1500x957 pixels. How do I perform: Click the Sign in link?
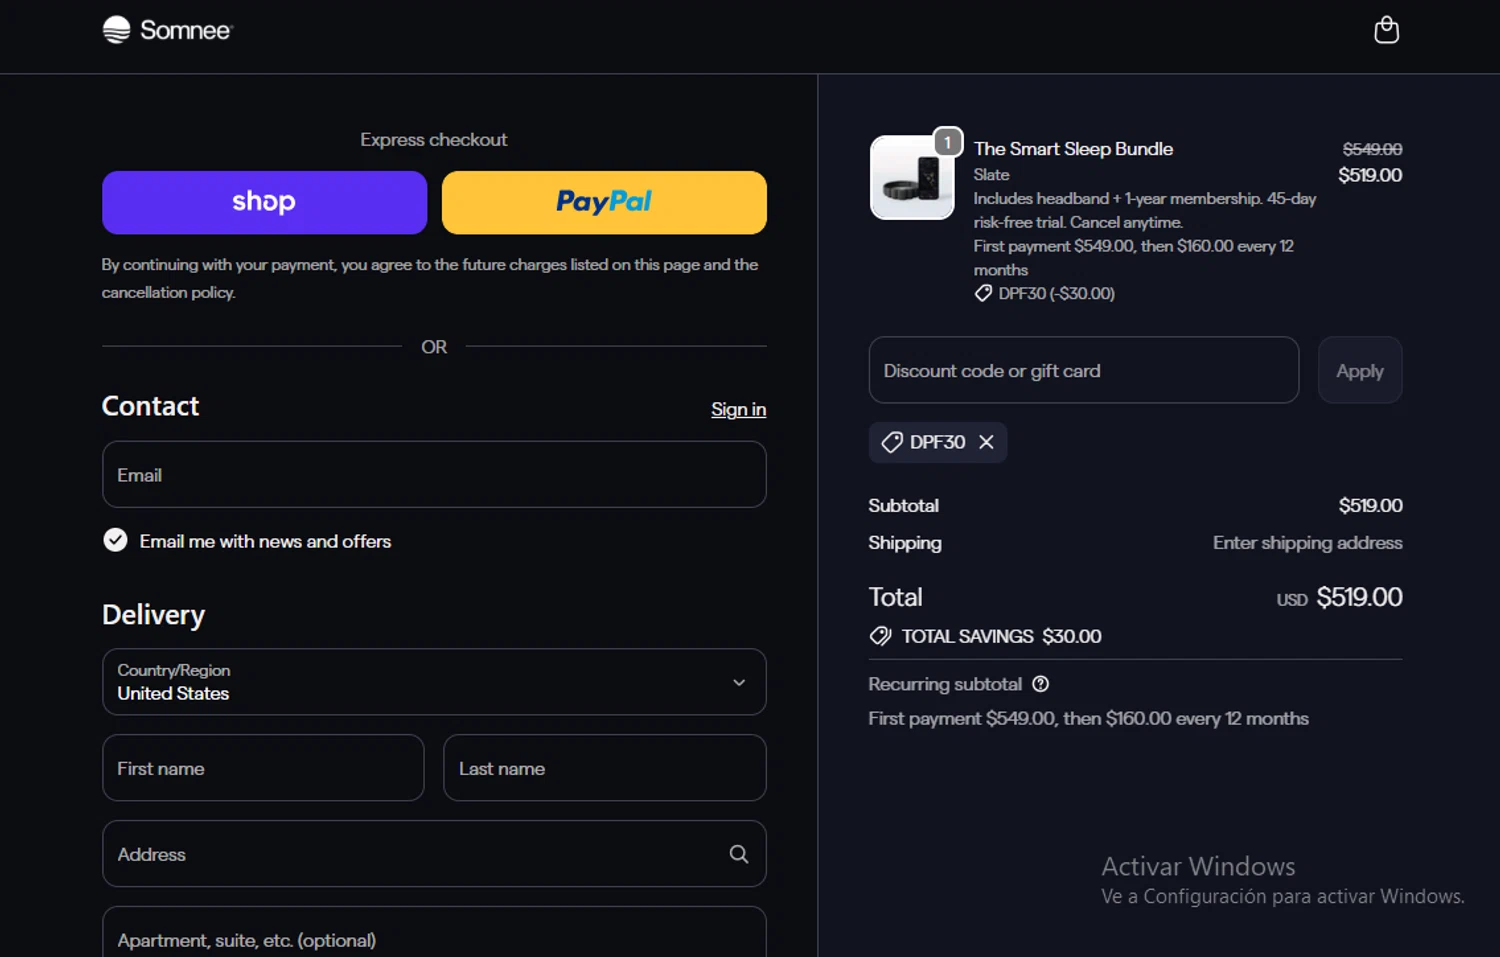[738, 409]
